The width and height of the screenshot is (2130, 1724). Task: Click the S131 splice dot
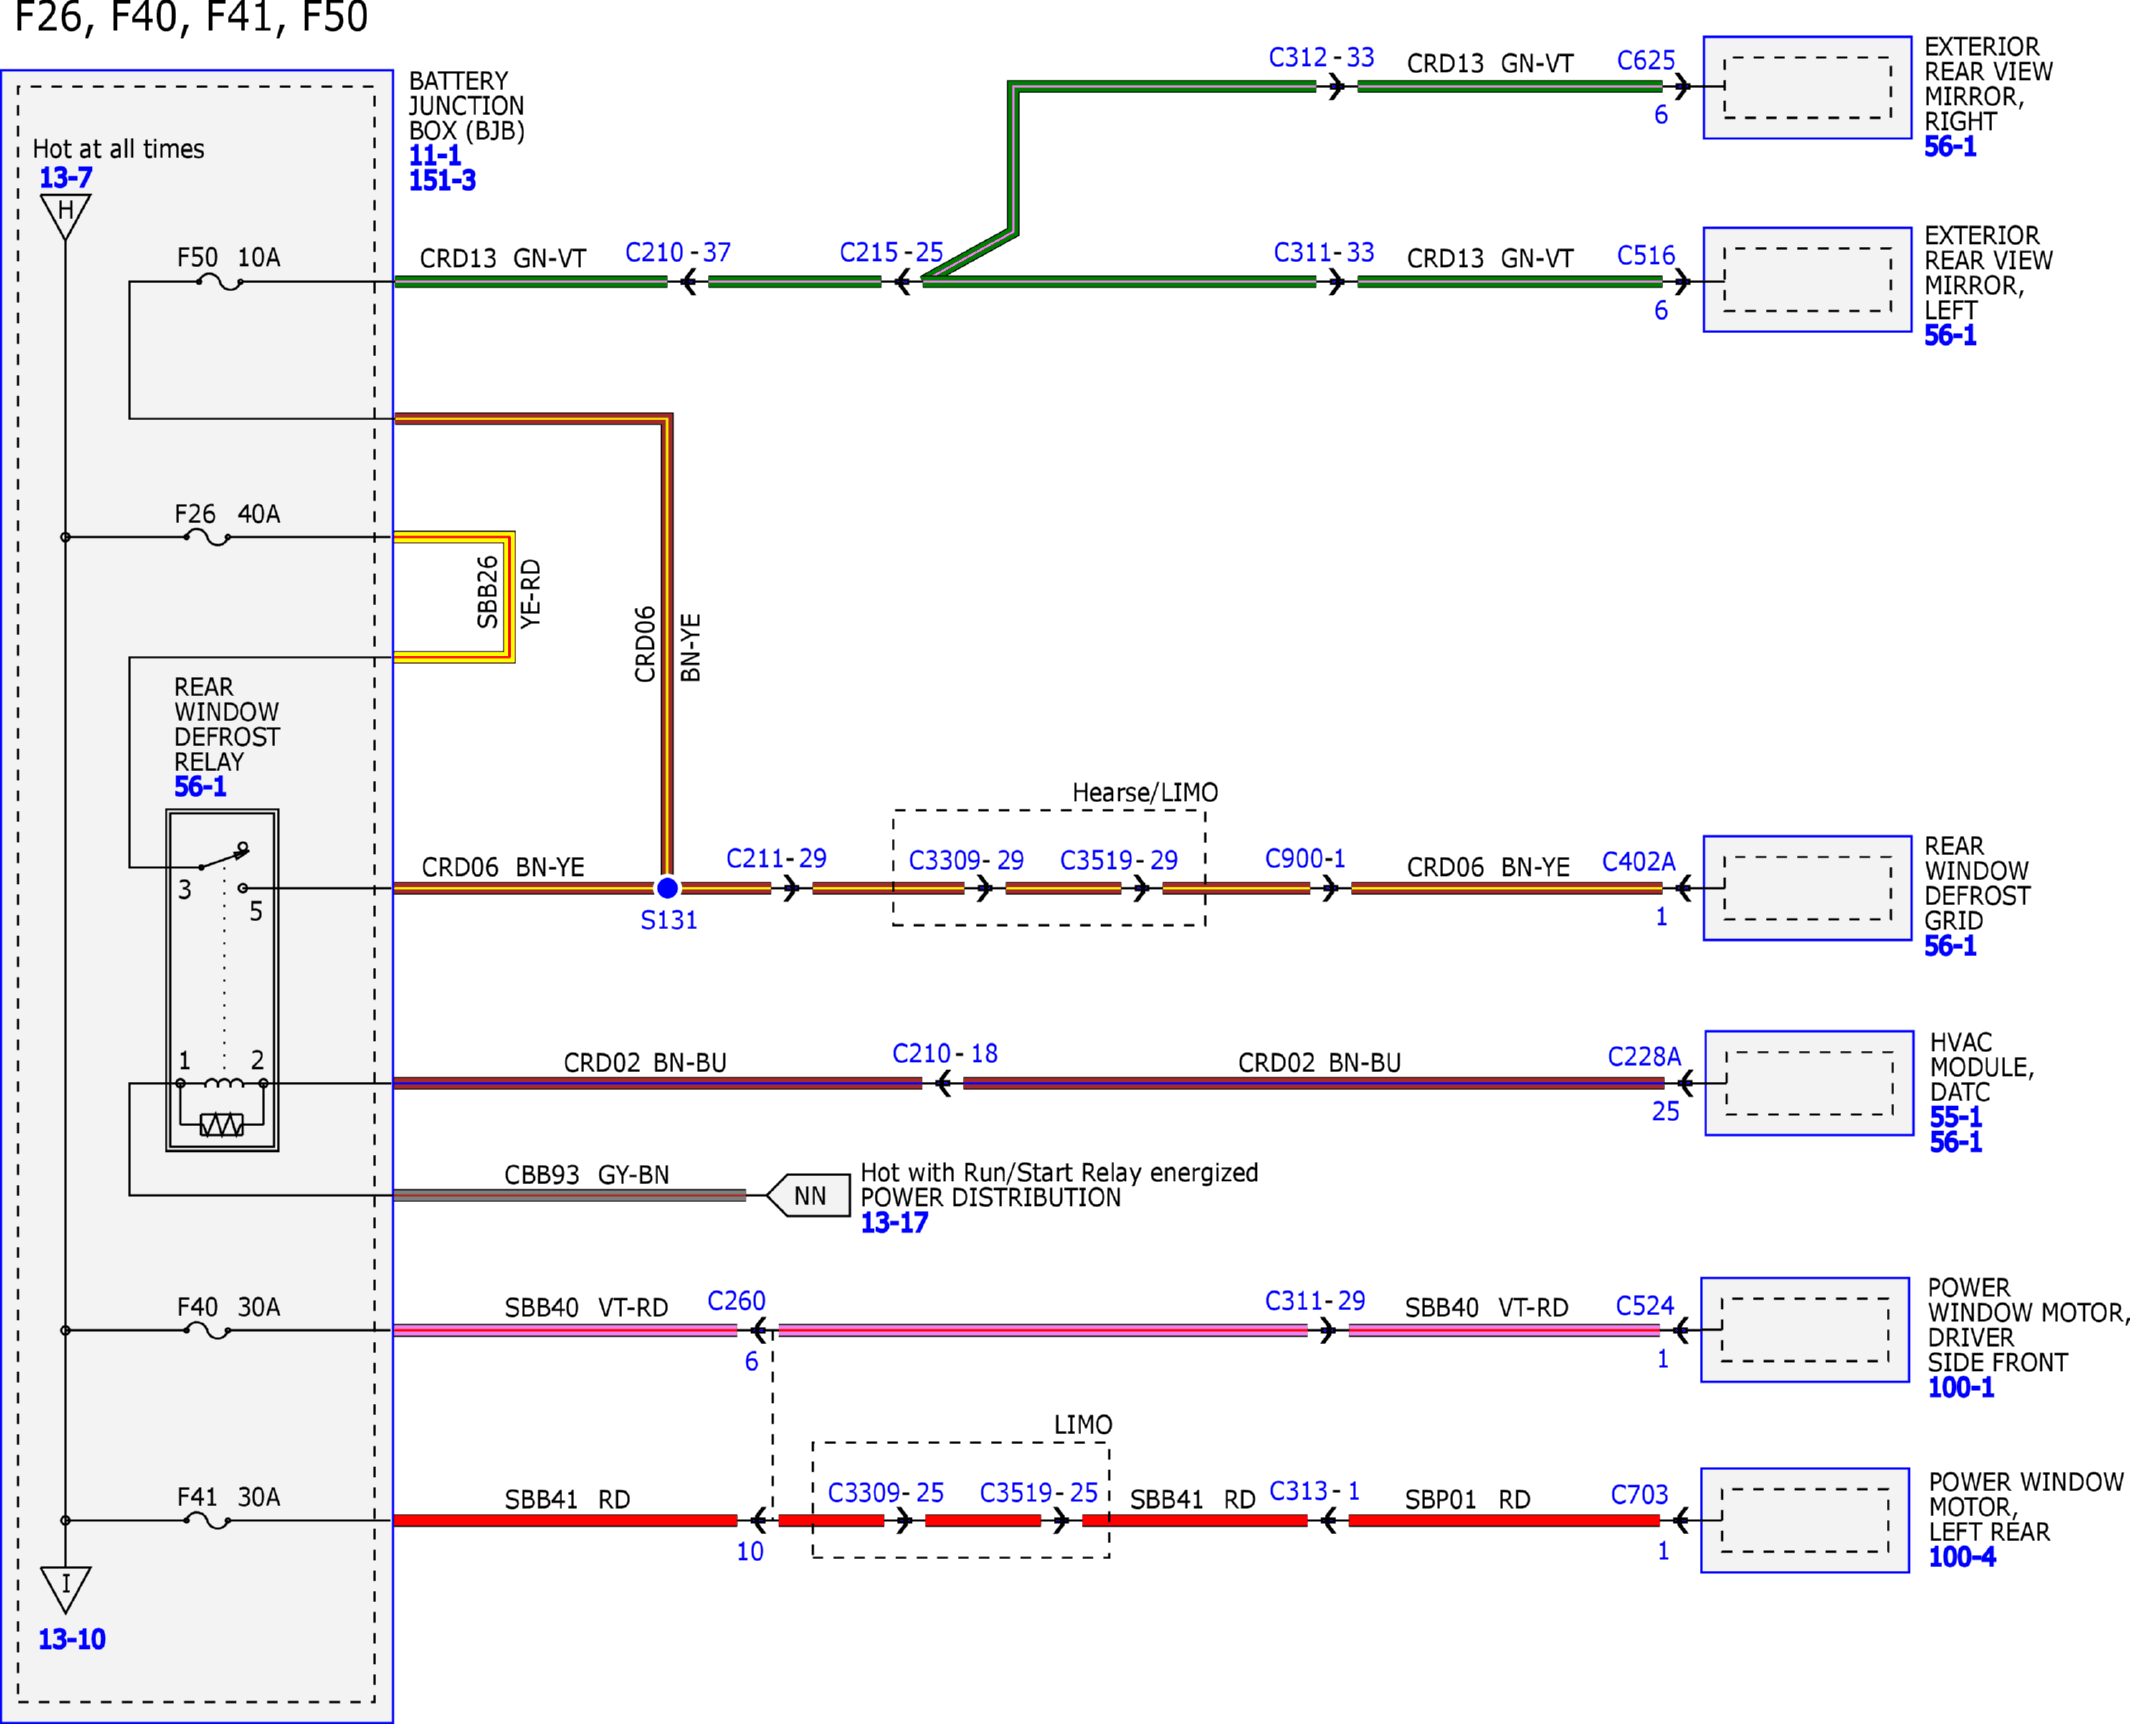[667, 887]
